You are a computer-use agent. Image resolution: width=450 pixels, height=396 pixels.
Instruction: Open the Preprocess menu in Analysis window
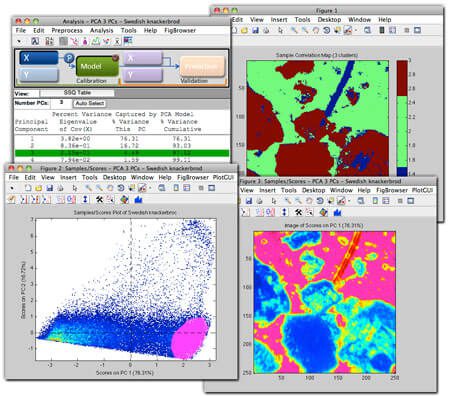[67, 30]
